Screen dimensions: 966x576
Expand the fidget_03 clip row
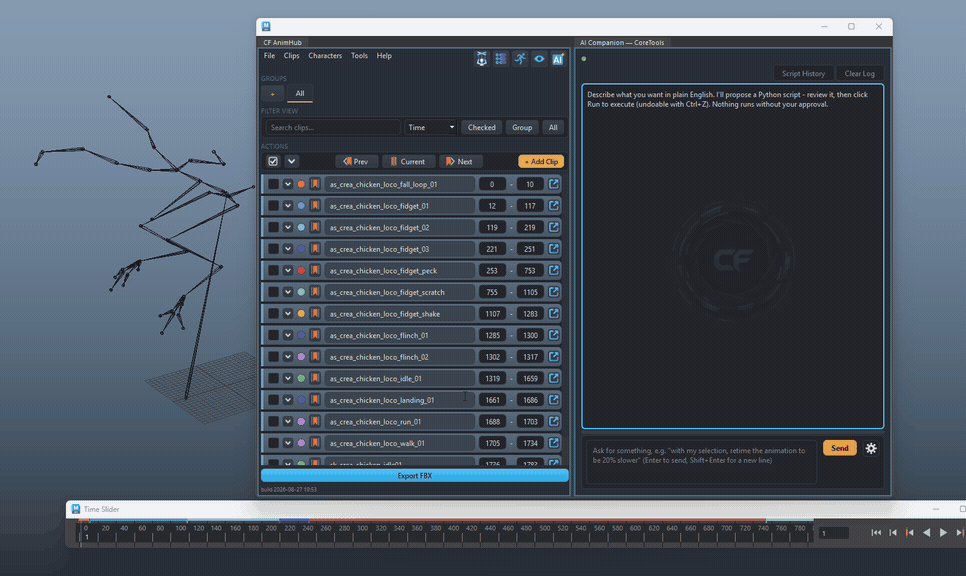pyautogui.click(x=288, y=249)
